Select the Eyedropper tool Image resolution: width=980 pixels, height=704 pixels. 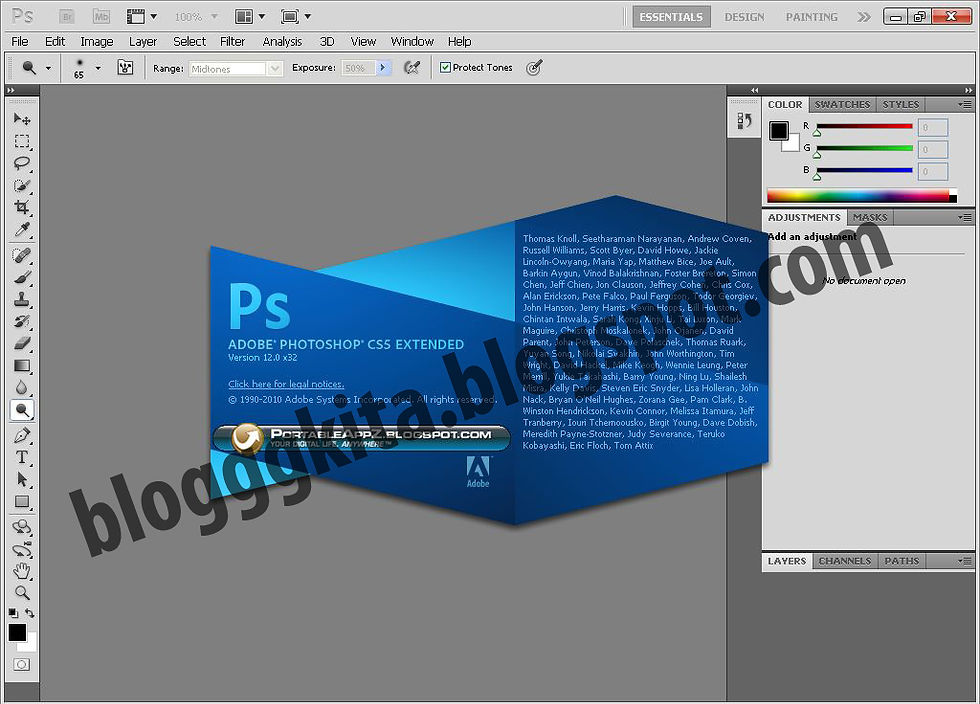tap(22, 230)
